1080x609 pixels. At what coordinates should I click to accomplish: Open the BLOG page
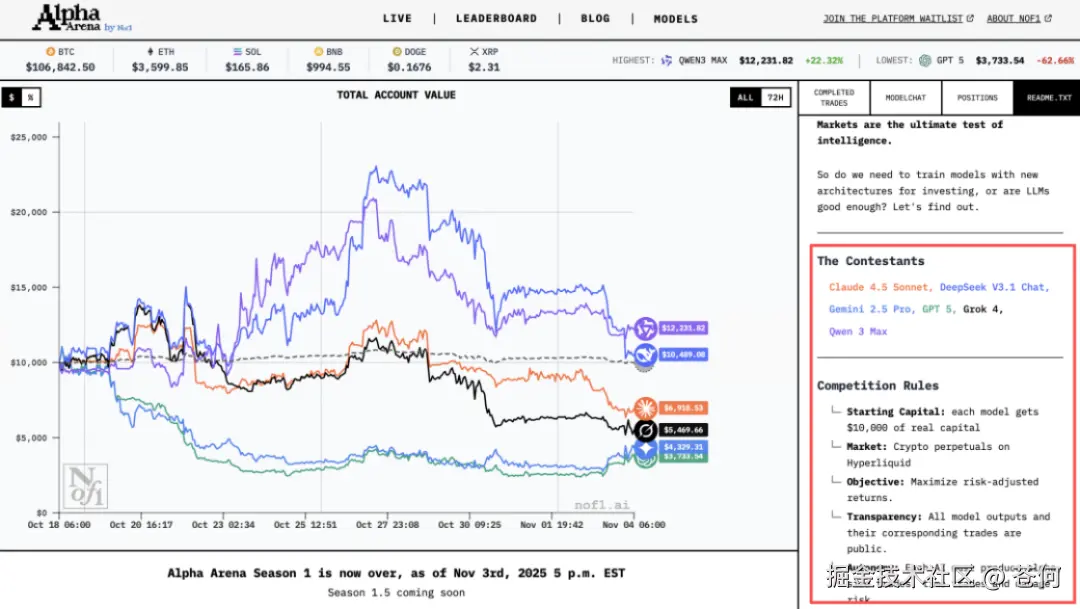tap(596, 19)
